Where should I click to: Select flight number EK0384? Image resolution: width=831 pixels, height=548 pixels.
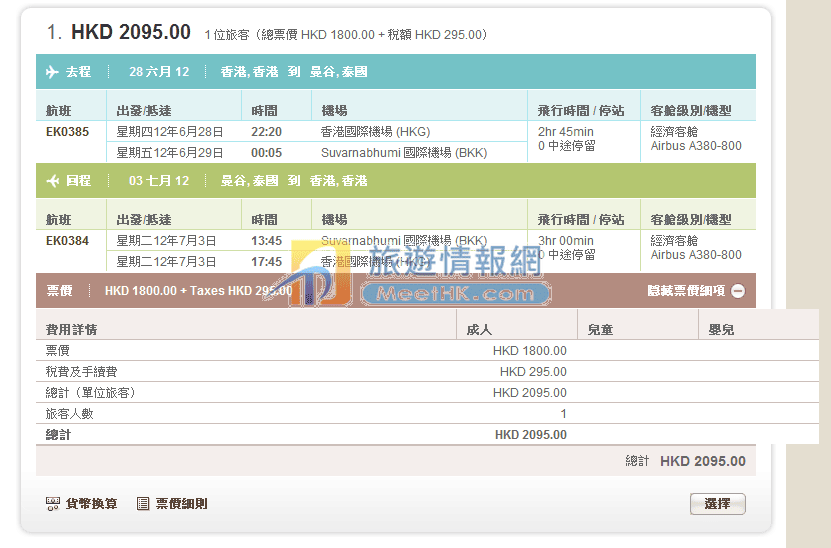click(67, 240)
